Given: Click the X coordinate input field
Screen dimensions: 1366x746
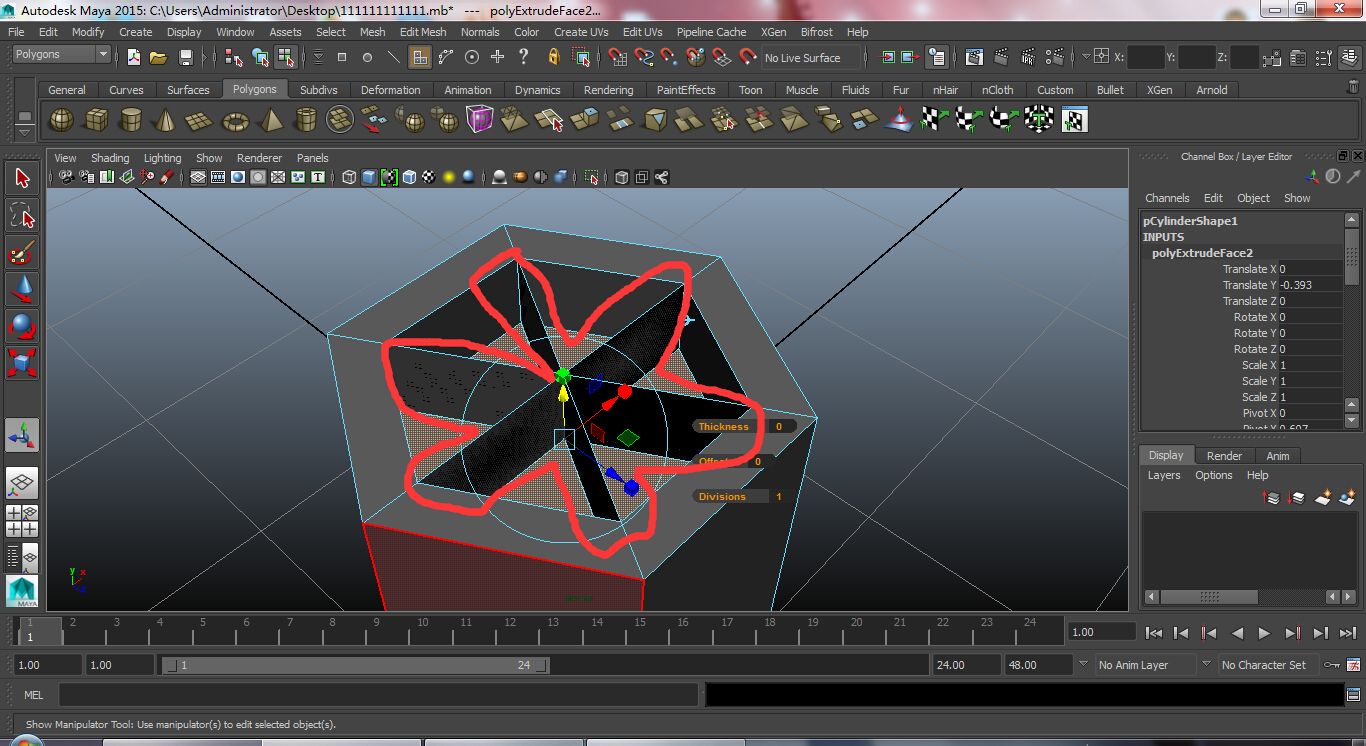Looking at the screenshot, I should point(1147,57).
